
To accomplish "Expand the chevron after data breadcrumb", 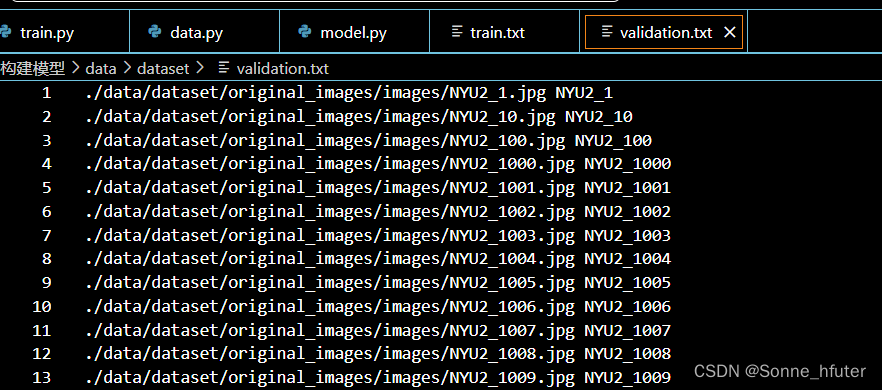I will [127, 69].
